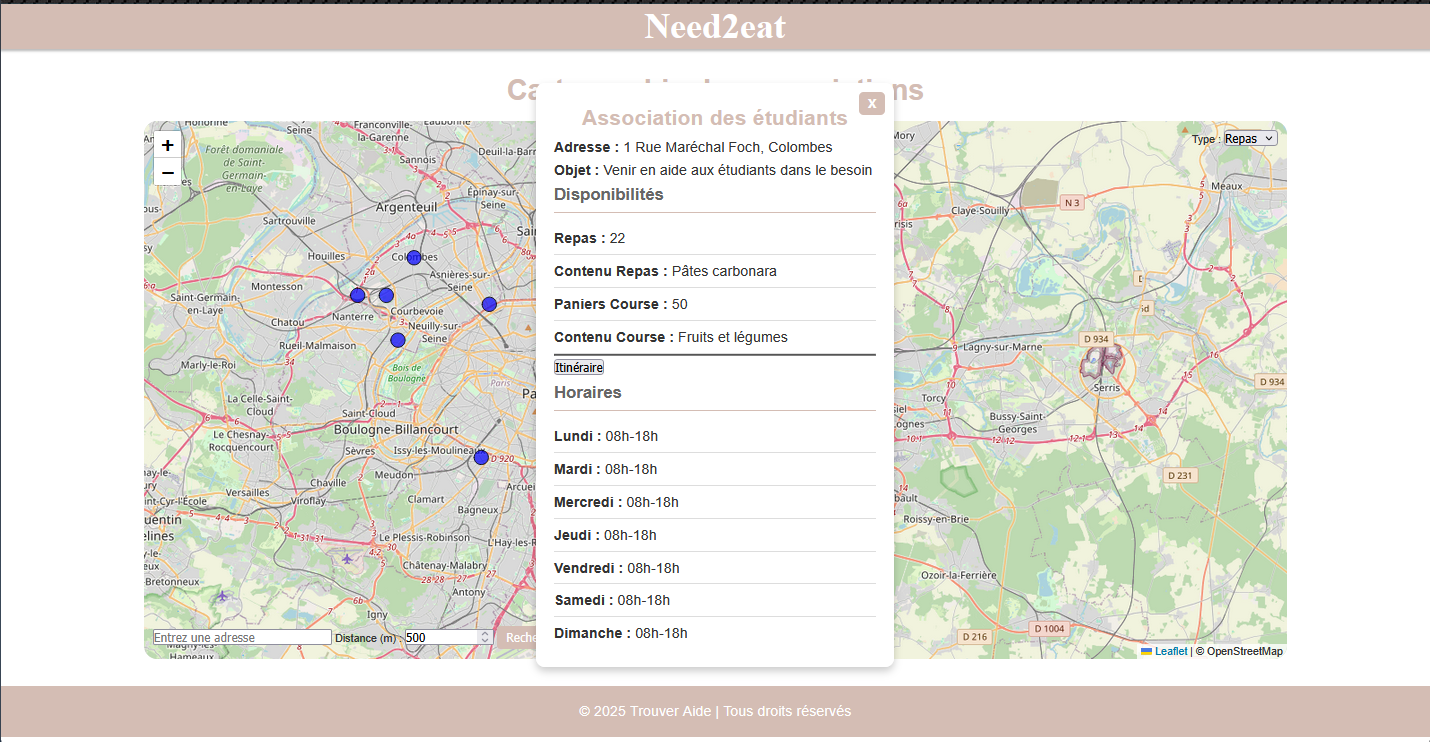Zoom in on the map

click(x=168, y=145)
